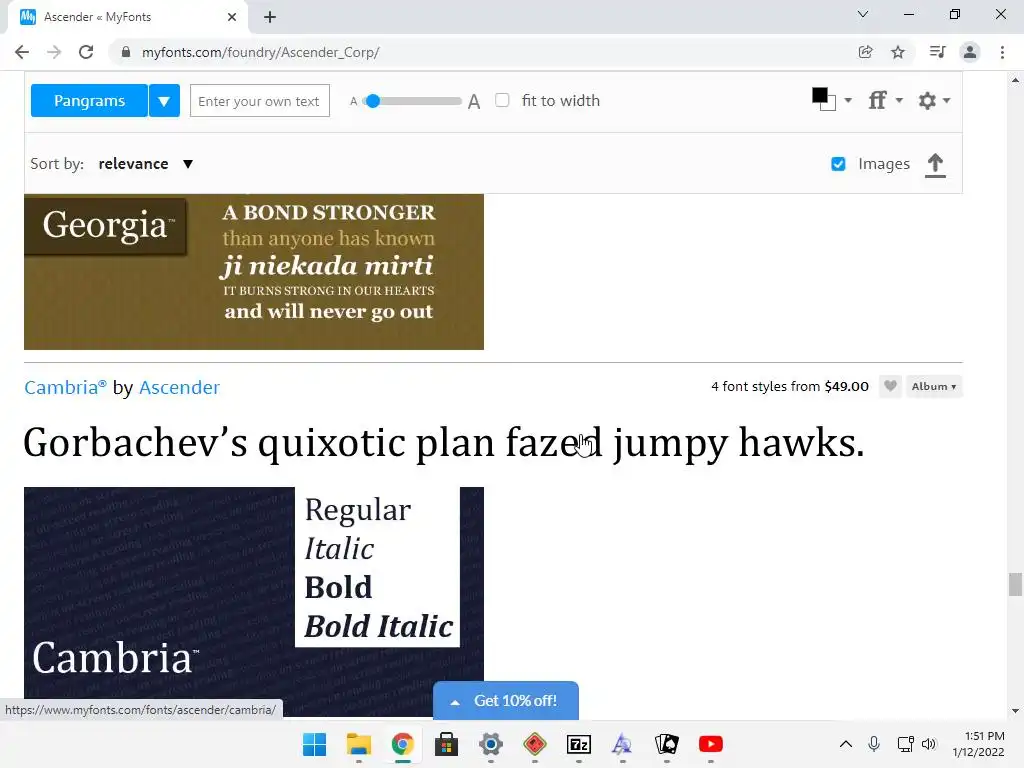The height and width of the screenshot is (768, 1024).
Task: Click the browser forward arrow
Action: [54, 52]
